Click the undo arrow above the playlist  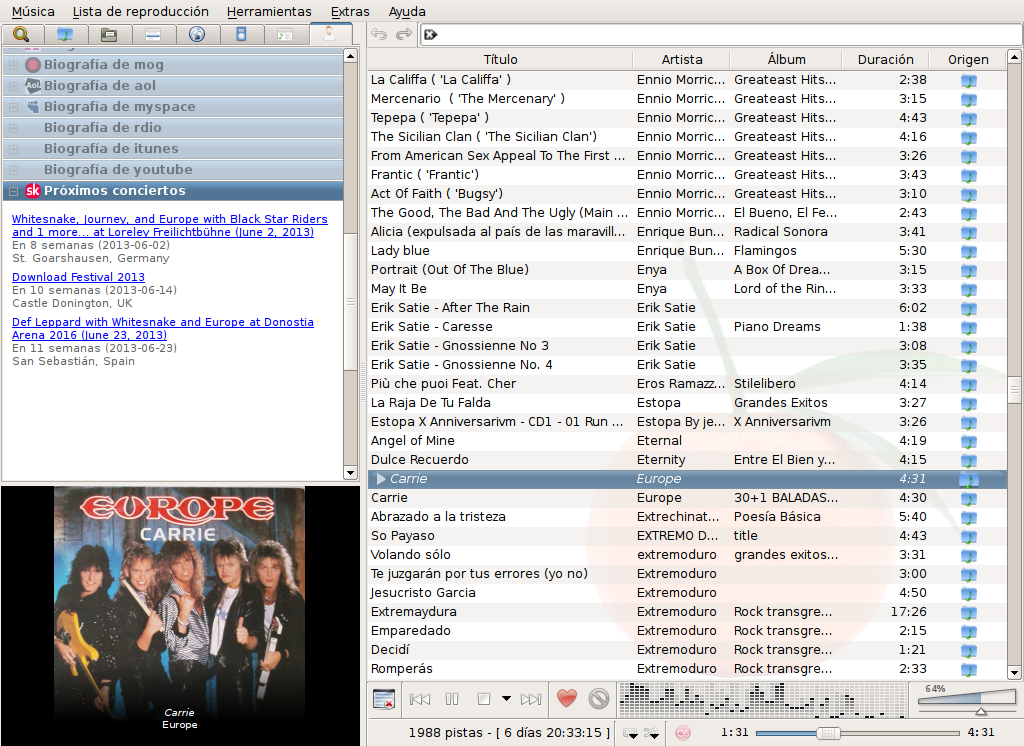point(379,35)
